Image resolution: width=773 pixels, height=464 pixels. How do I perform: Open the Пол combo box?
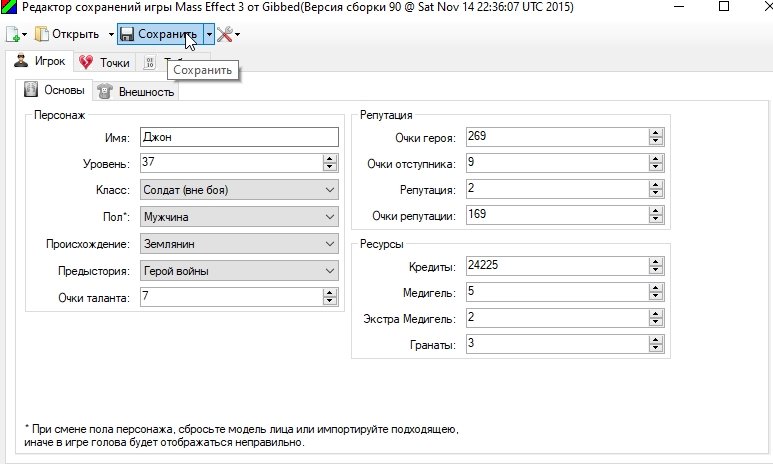point(239,217)
